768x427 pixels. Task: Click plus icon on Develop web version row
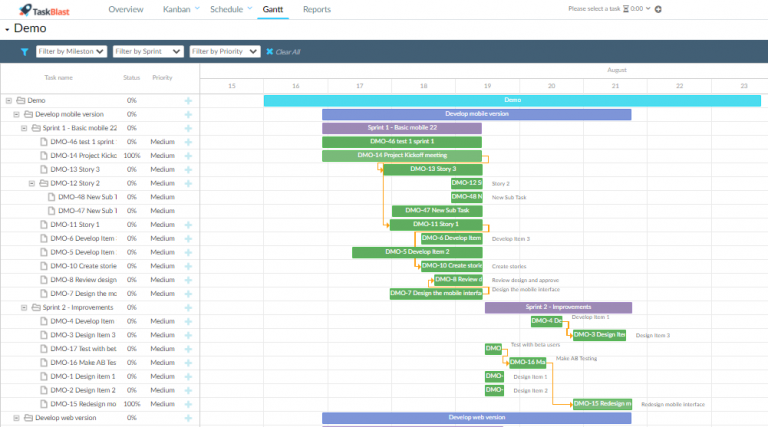click(x=188, y=418)
